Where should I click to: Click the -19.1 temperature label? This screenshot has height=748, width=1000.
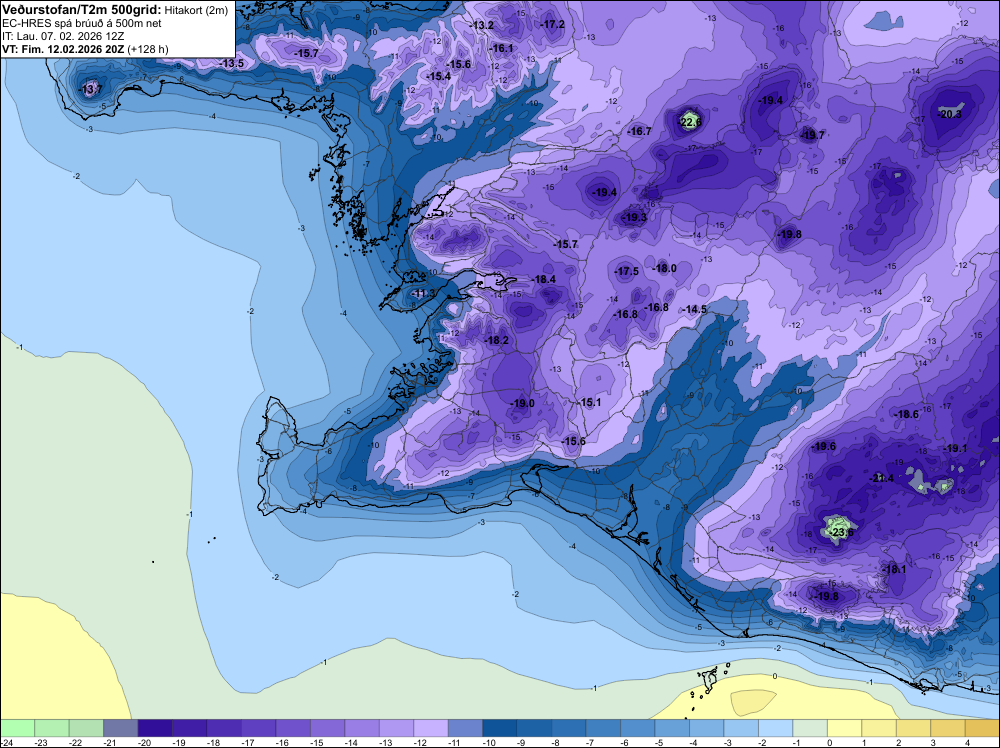tap(955, 448)
